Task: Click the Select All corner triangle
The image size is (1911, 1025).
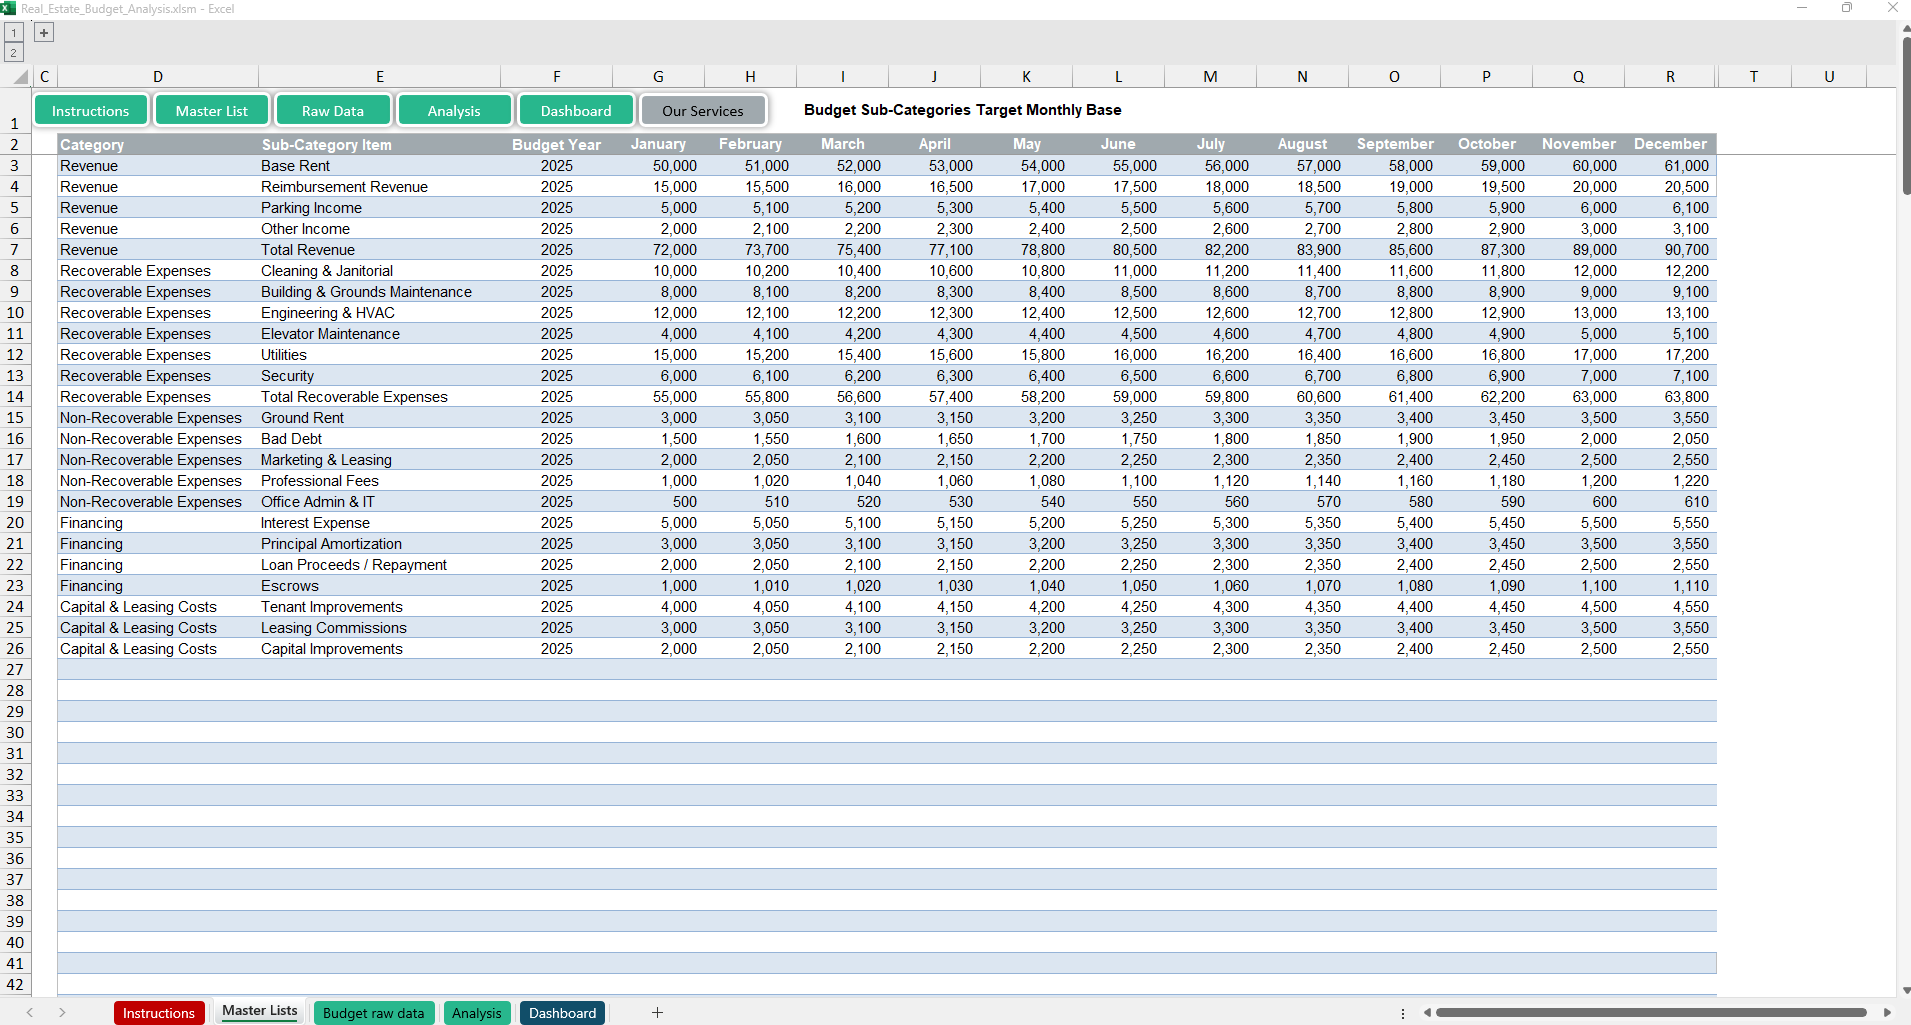Action: click(20, 77)
